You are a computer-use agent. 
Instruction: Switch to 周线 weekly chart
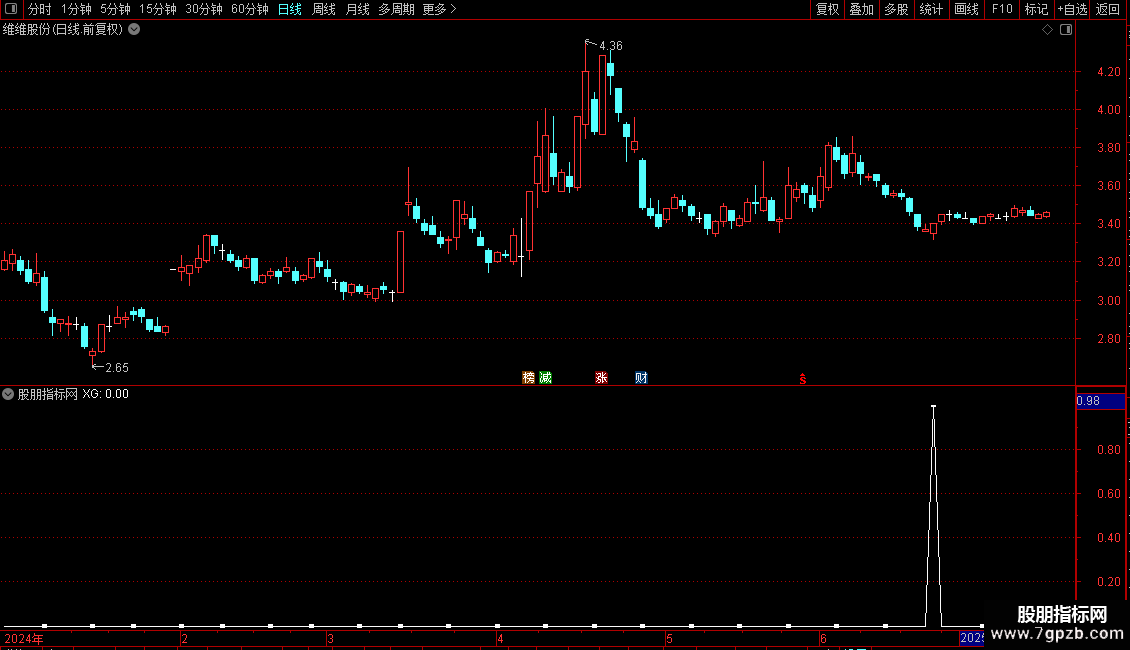coord(324,9)
